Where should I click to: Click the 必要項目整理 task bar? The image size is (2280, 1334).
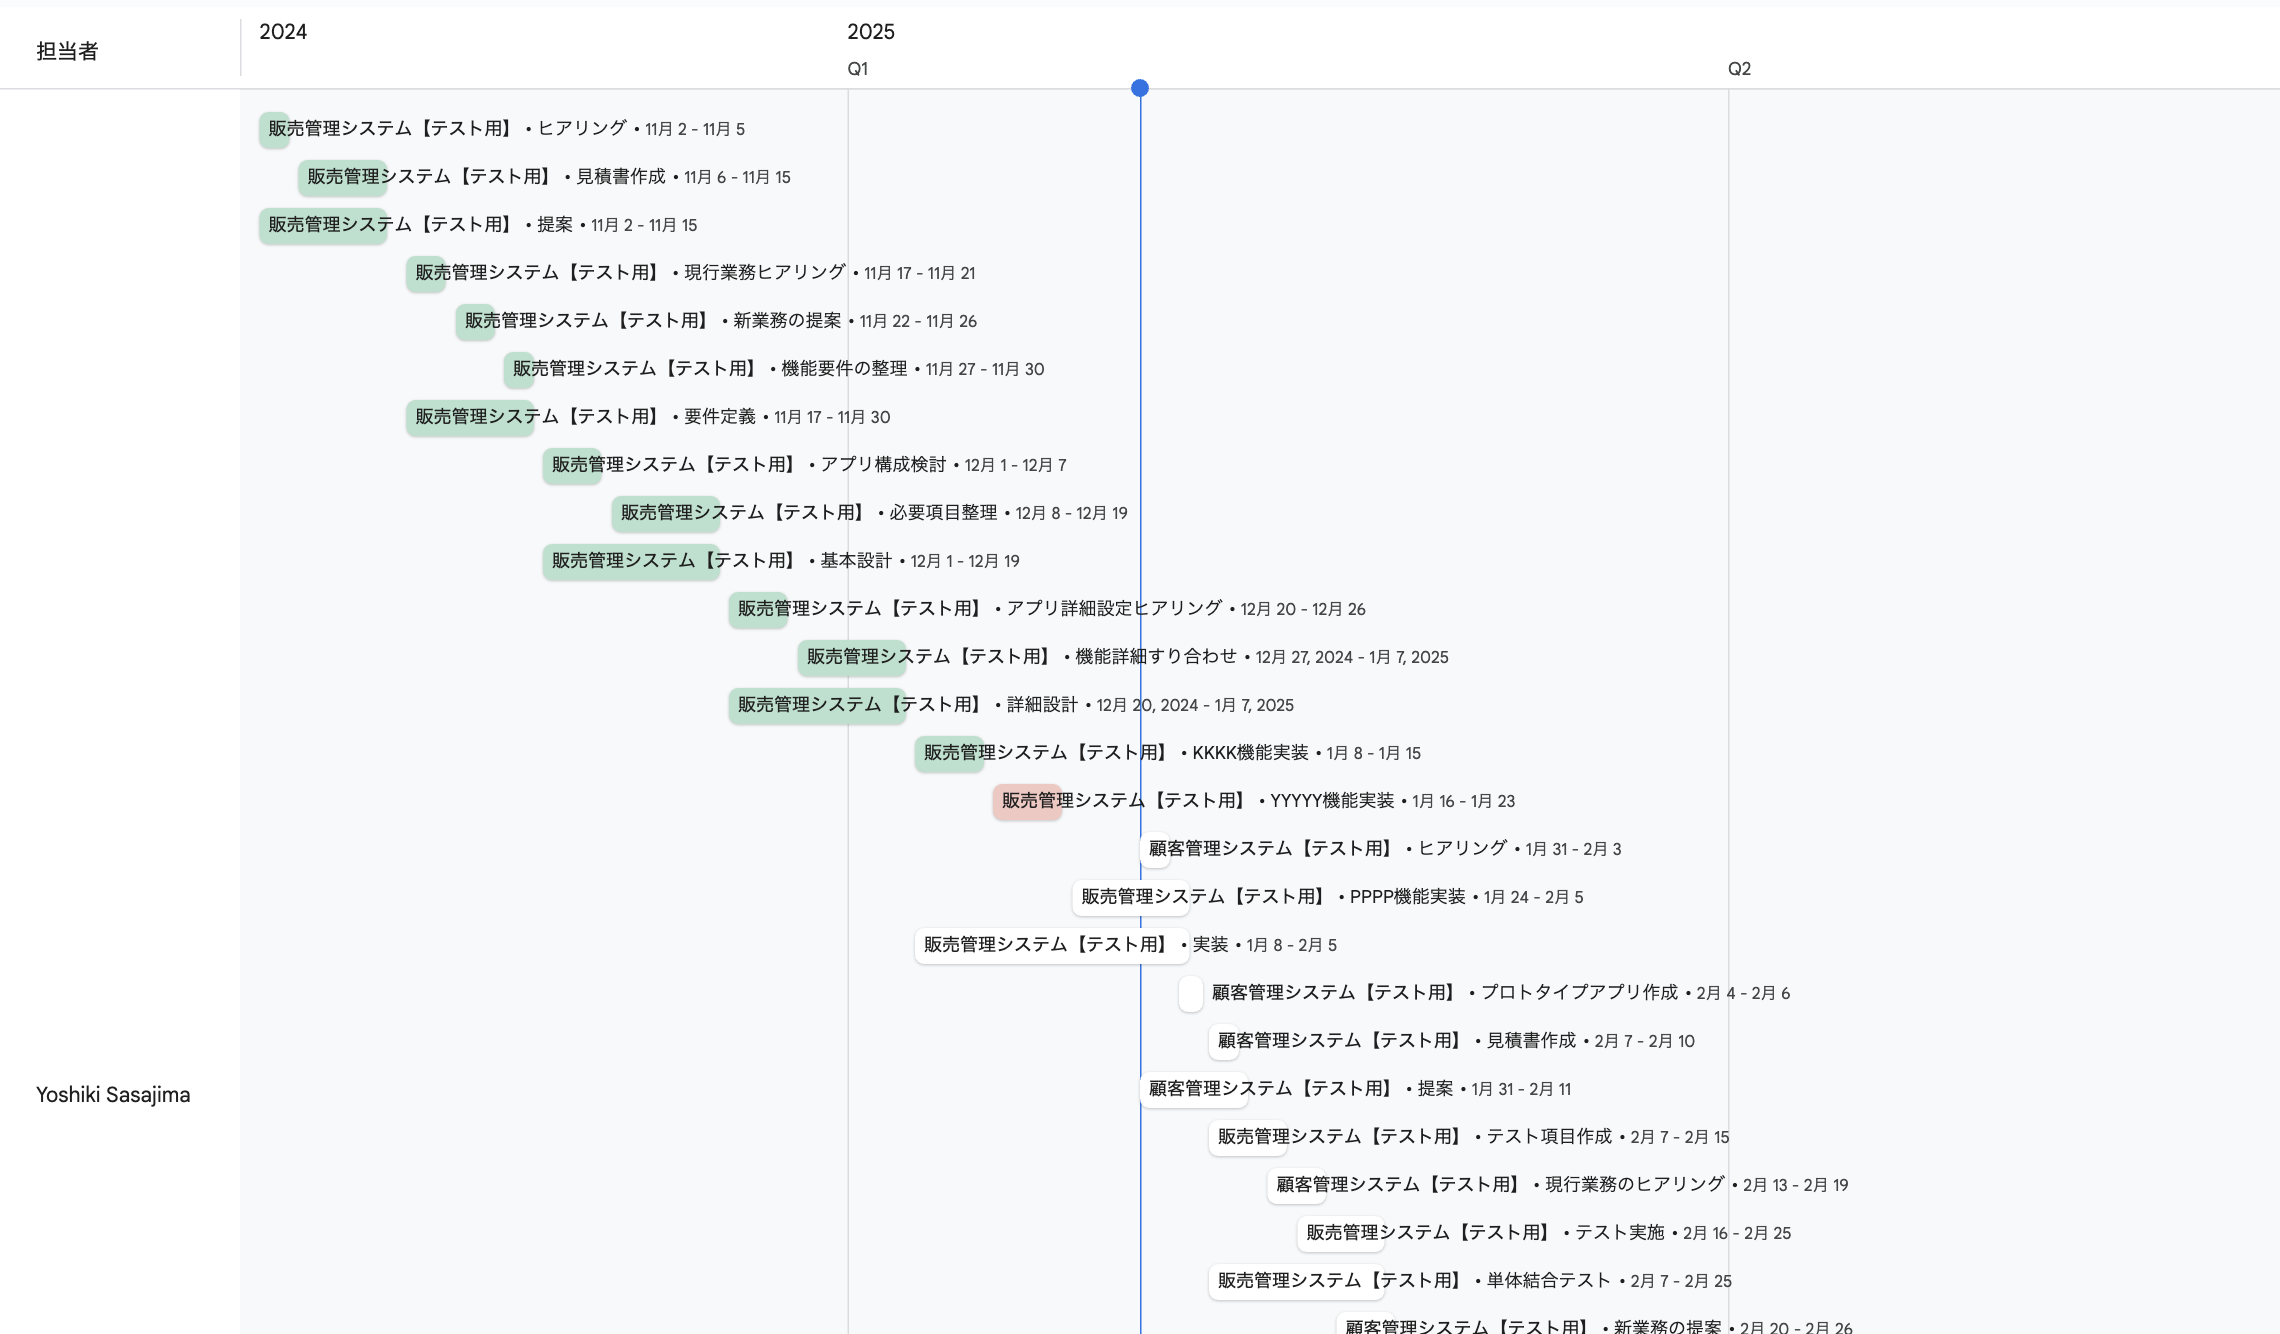coord(665,513)
